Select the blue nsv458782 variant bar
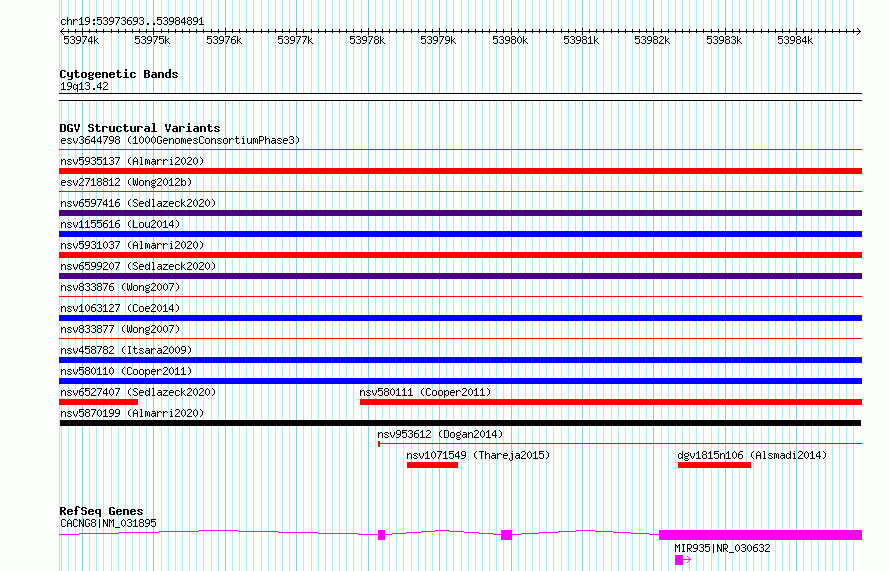This screenshot has height=571, width=890. 460,360
